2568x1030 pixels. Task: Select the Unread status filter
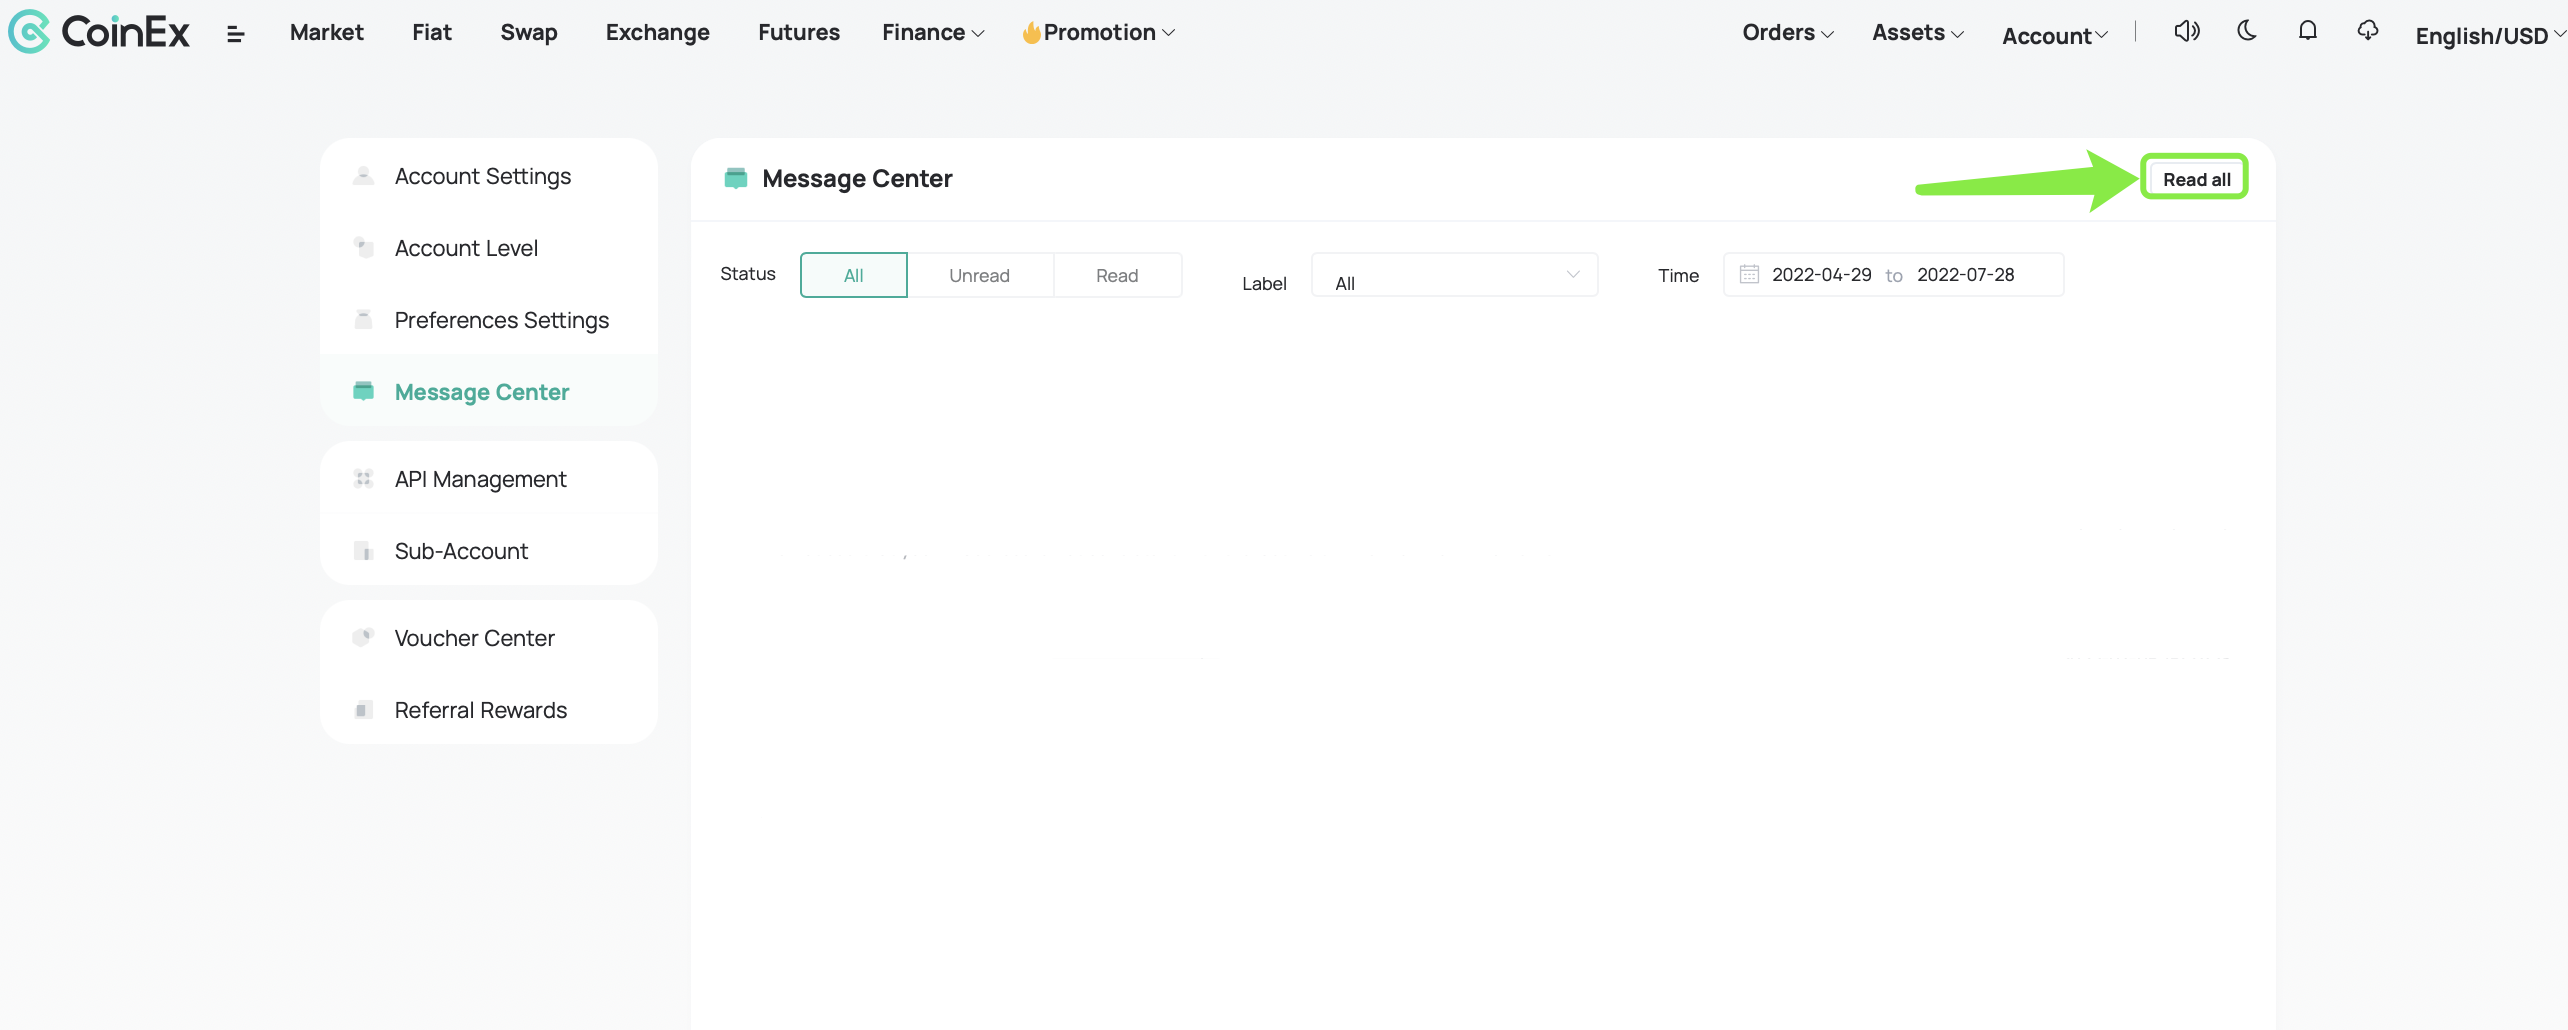point(980,275)
